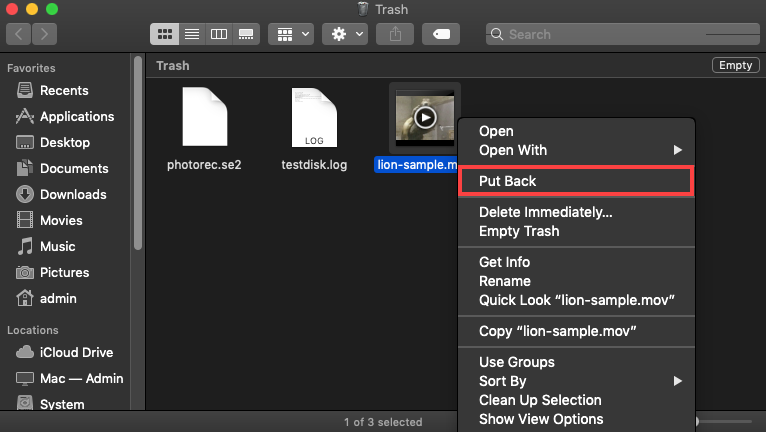Click the Trash path bar label

tap(173, 65)
